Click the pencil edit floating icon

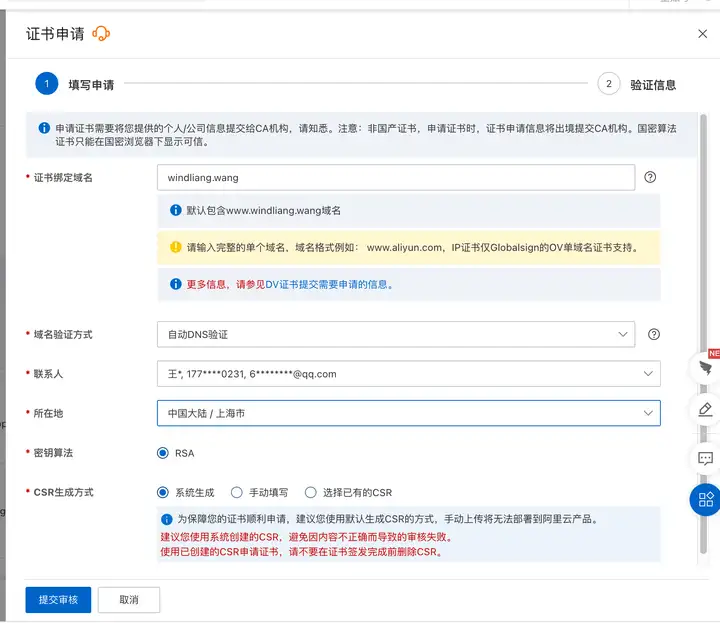(x=706, y=410)
